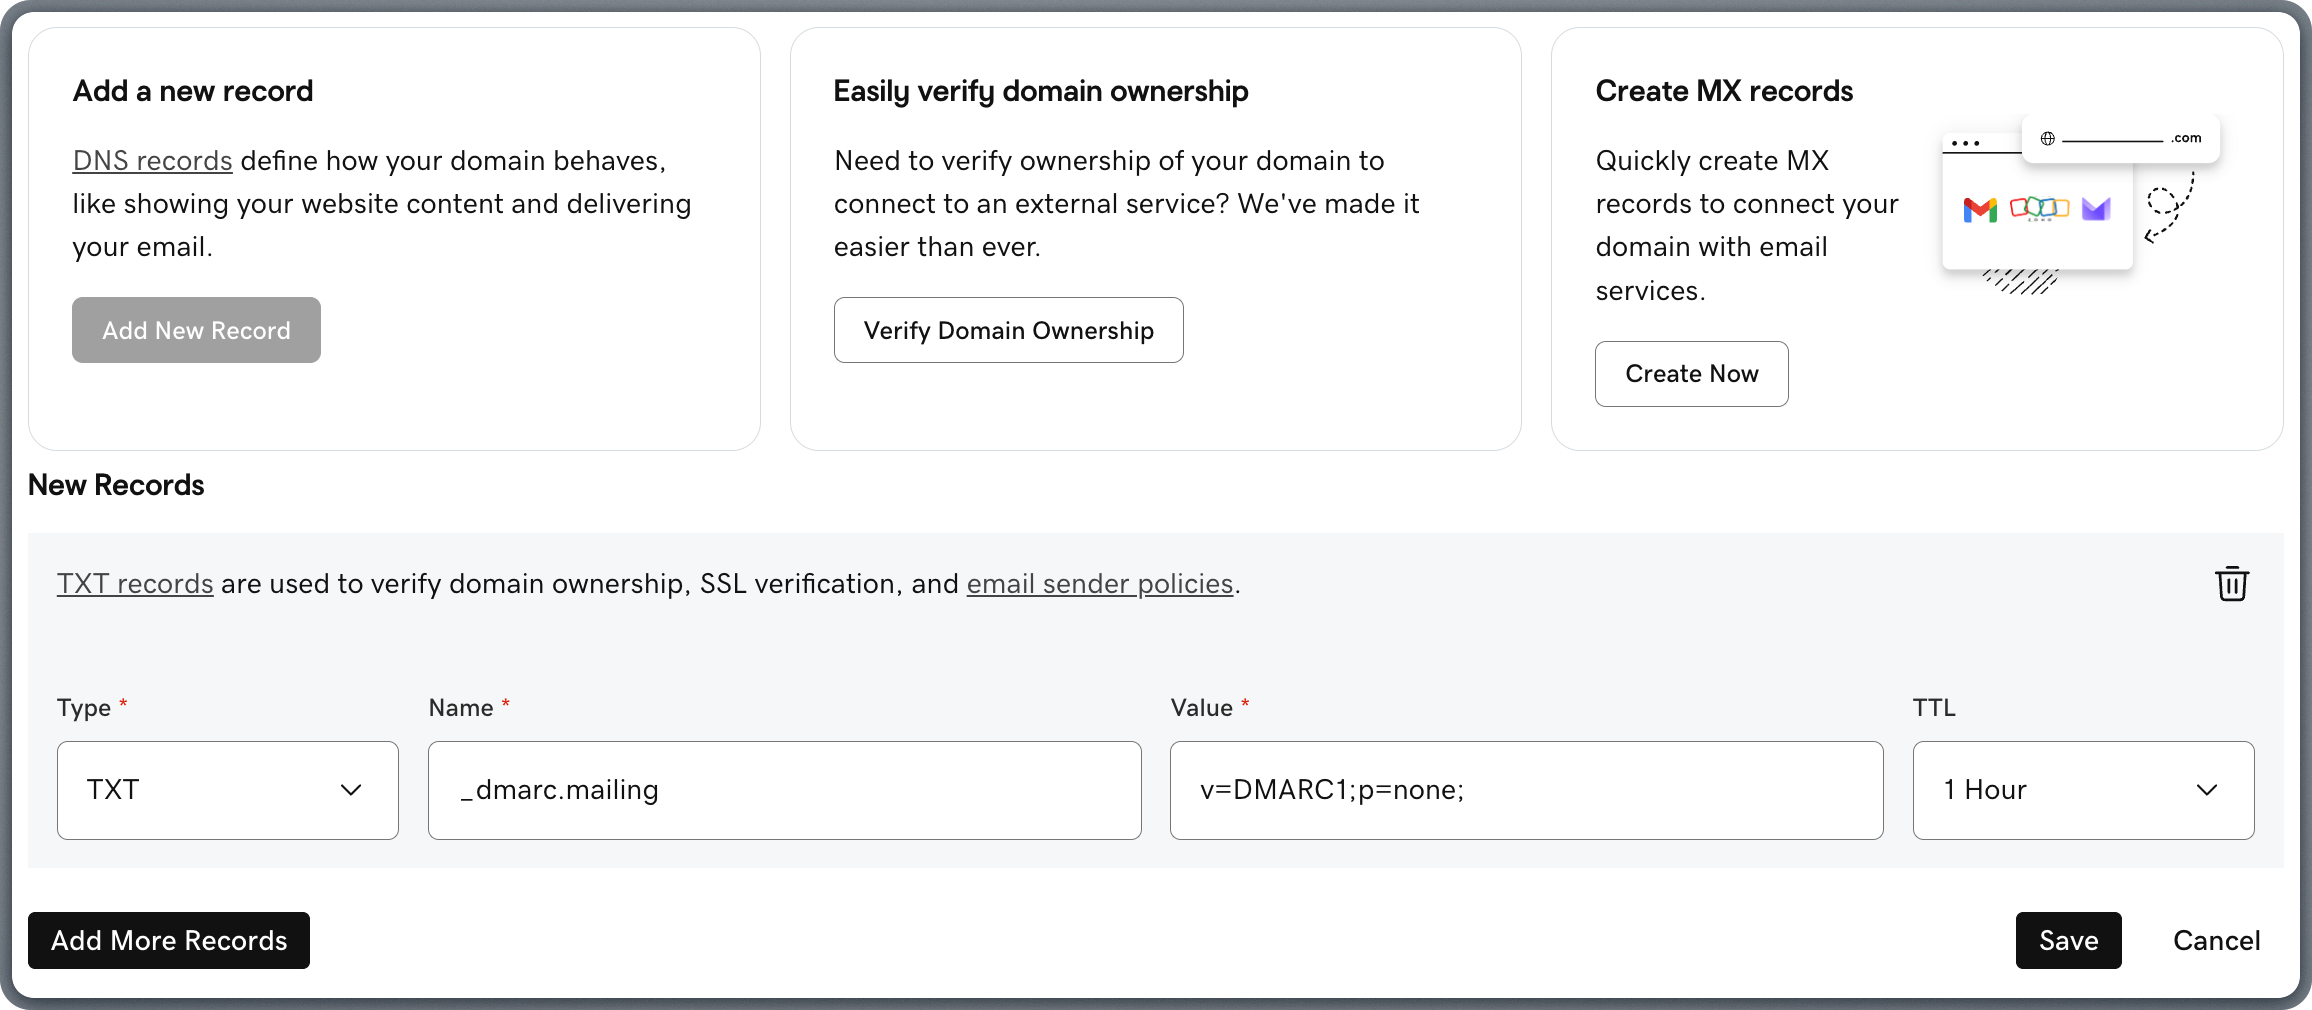Click the Add New Record button
Screen dimensions: 2312x1010
click(x=196, y=330)
